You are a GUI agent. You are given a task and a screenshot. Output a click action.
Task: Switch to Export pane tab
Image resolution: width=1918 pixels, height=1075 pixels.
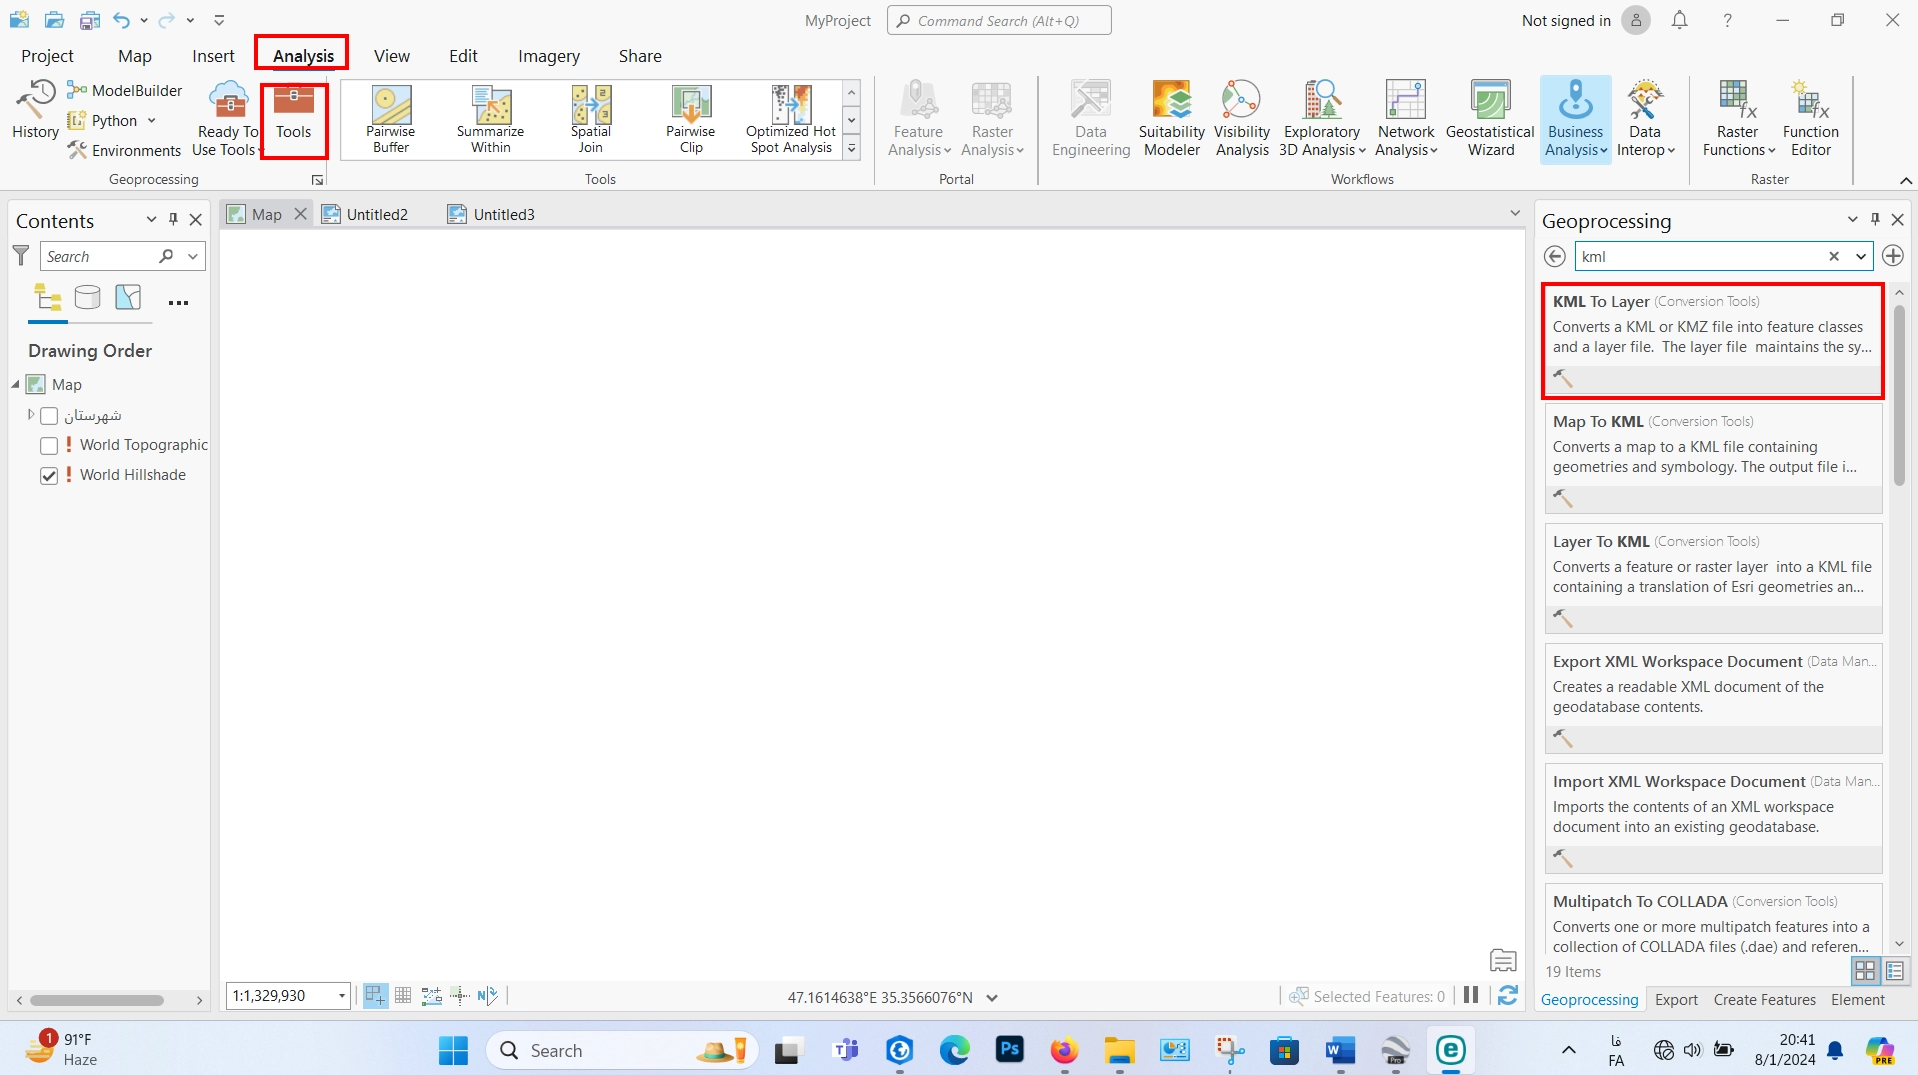coord(1676,999)
